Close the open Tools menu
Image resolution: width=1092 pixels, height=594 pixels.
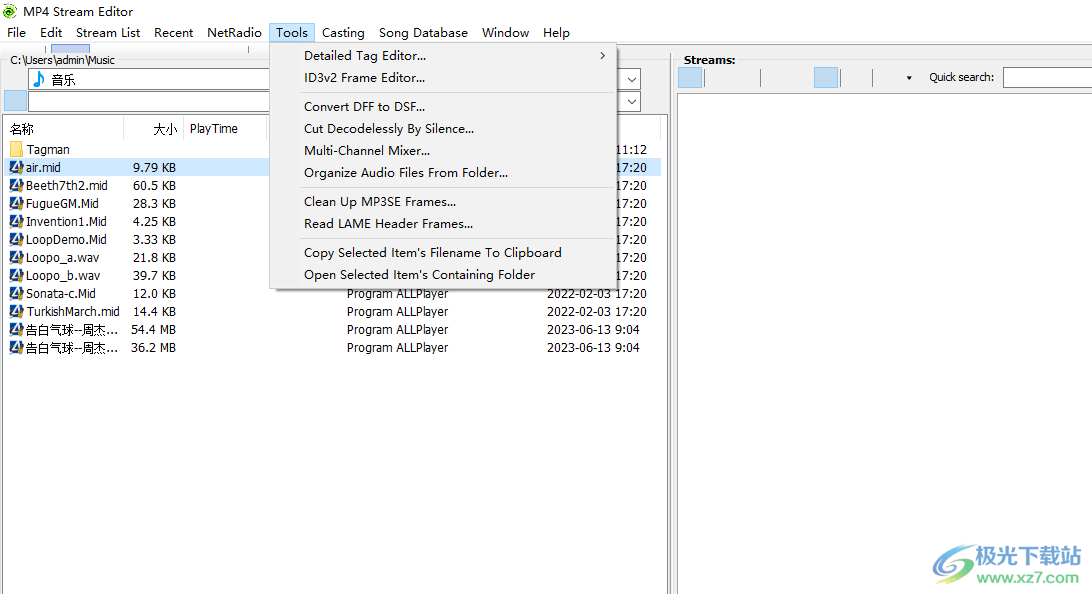[x=292, y=33]
